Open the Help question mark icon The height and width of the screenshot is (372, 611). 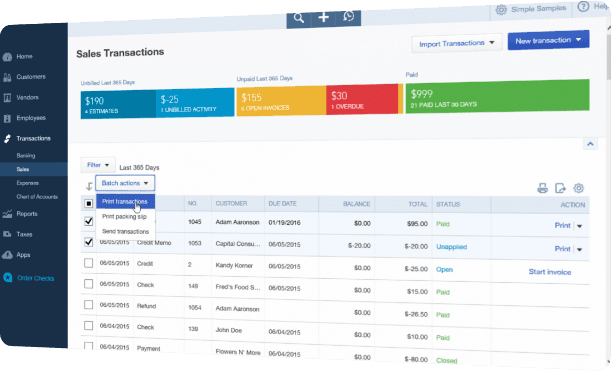[583, 7]
